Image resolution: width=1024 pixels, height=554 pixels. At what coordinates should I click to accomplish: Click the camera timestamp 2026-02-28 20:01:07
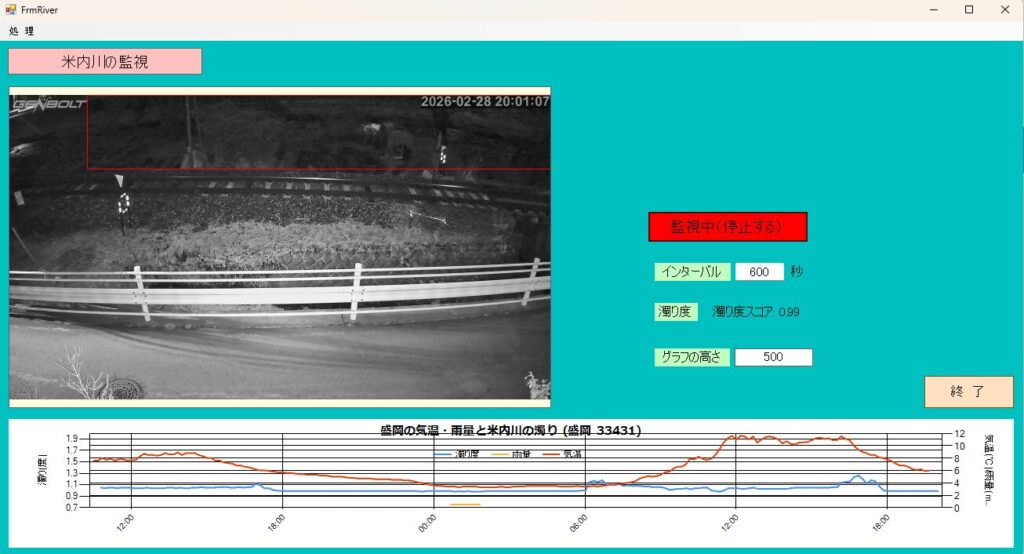(x=484, y=101)
